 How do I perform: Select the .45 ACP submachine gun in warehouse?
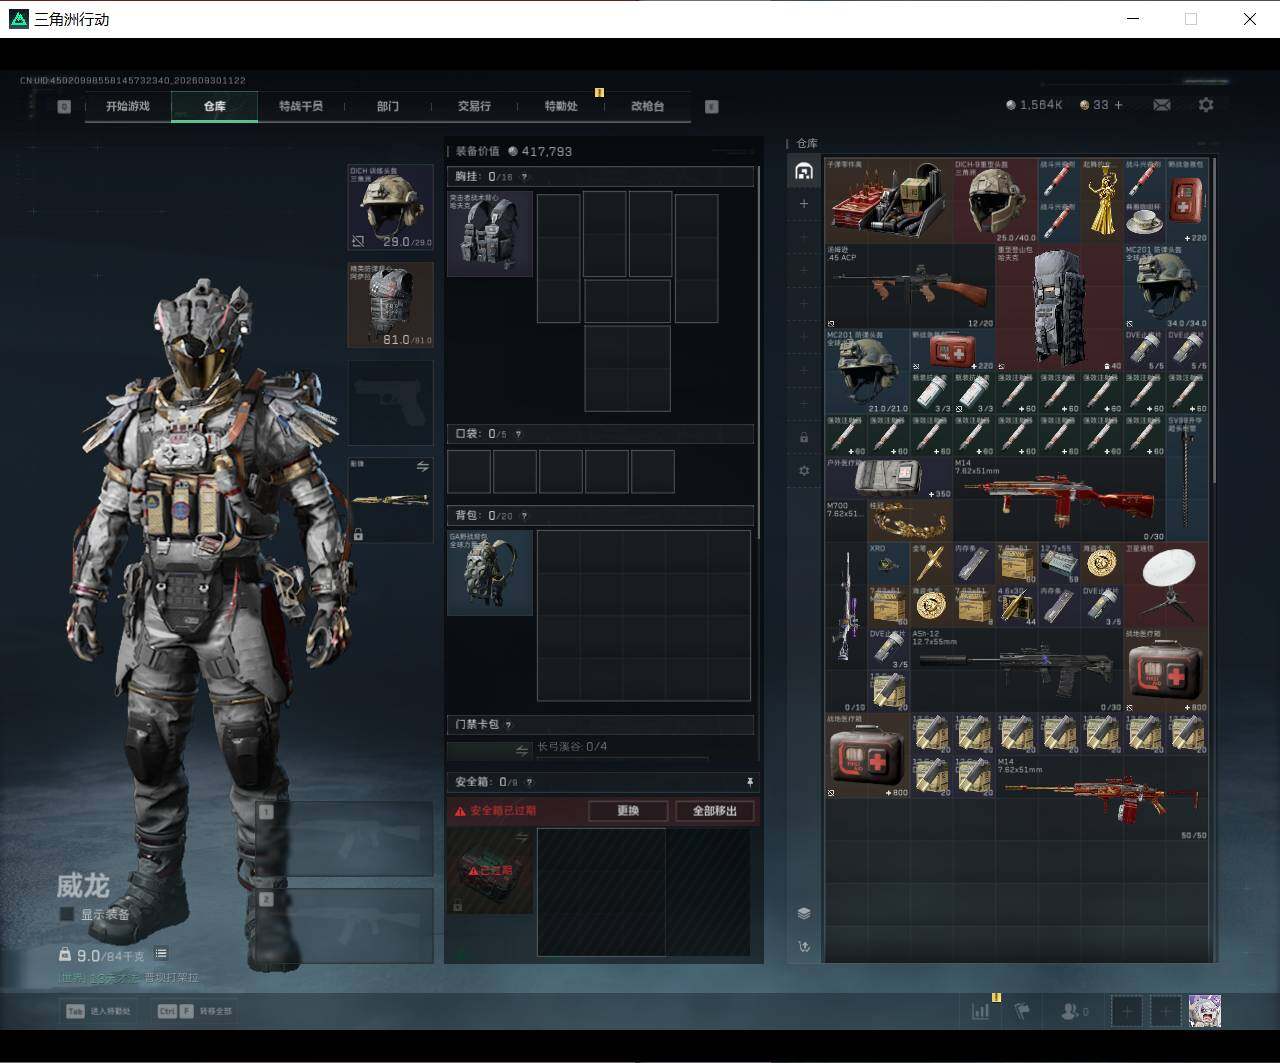(910, 287)
